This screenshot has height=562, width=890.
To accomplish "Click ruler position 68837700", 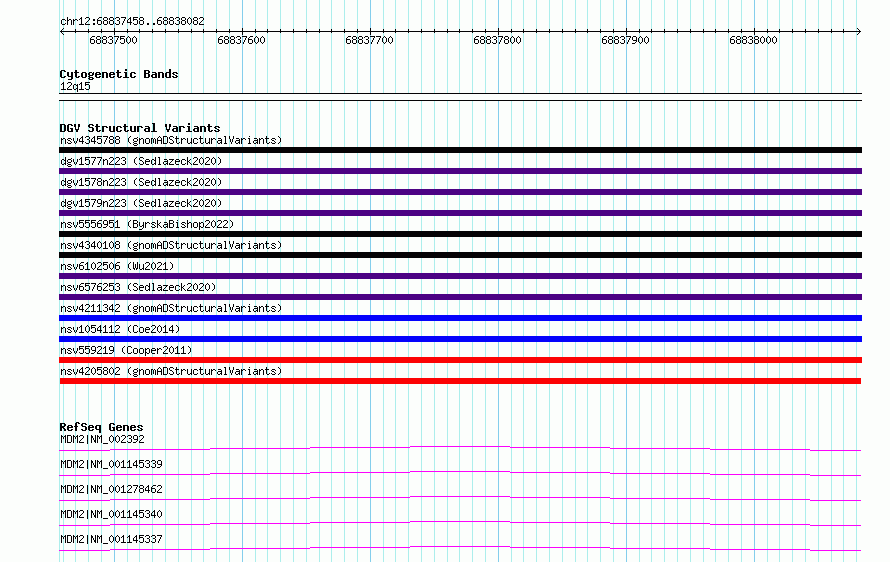I will (370, 40).
